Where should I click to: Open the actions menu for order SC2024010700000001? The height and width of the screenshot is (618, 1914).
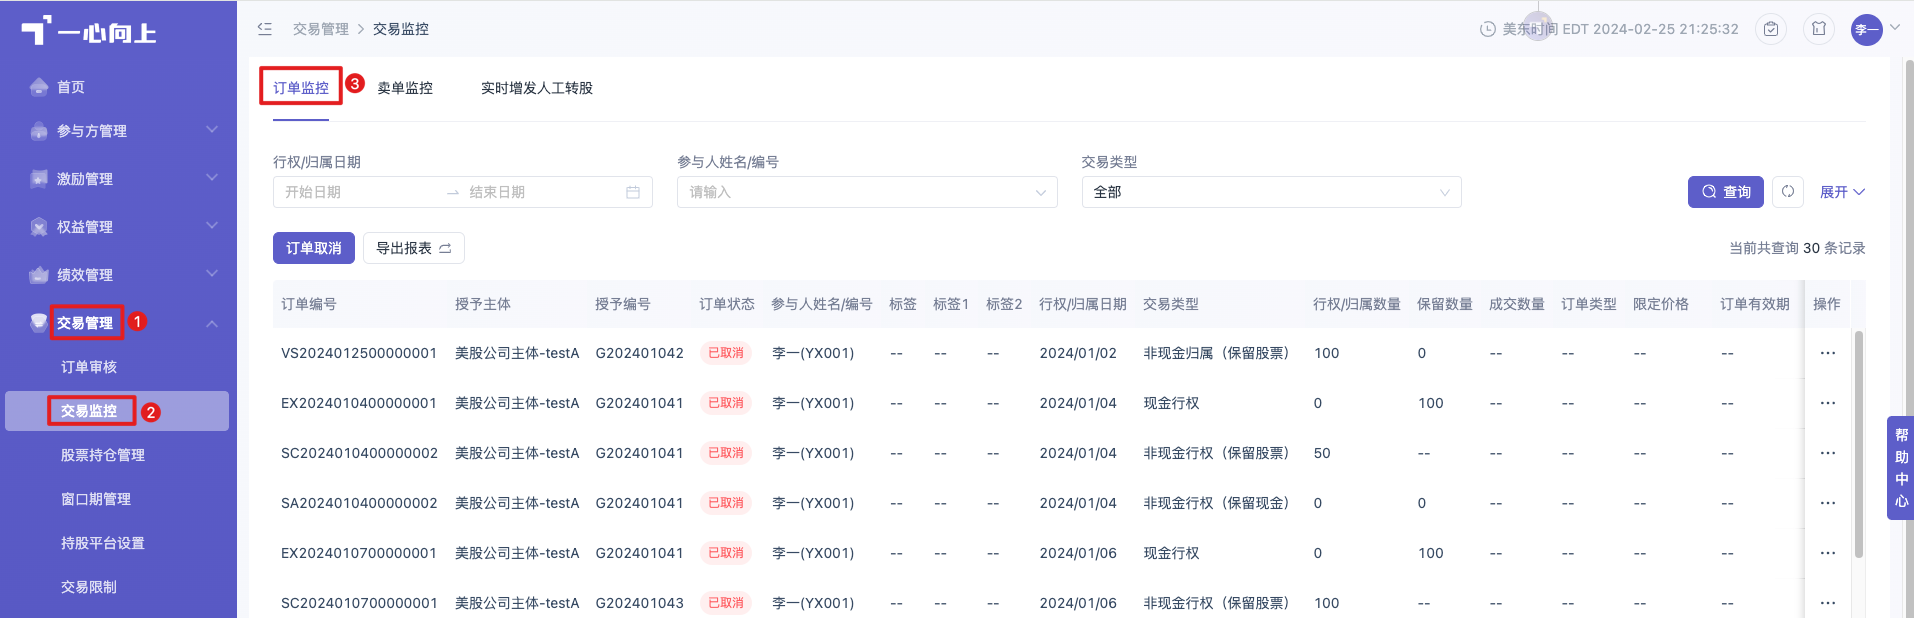1828,603
